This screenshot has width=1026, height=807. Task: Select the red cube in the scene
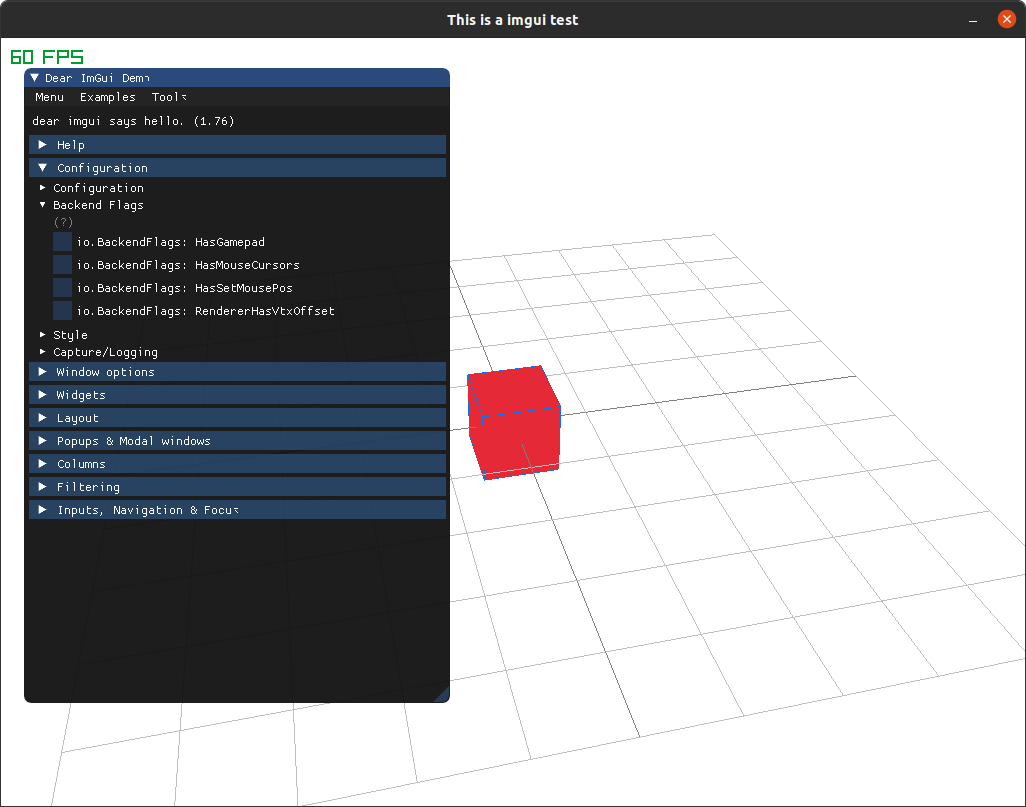click(x=514, y=423)
